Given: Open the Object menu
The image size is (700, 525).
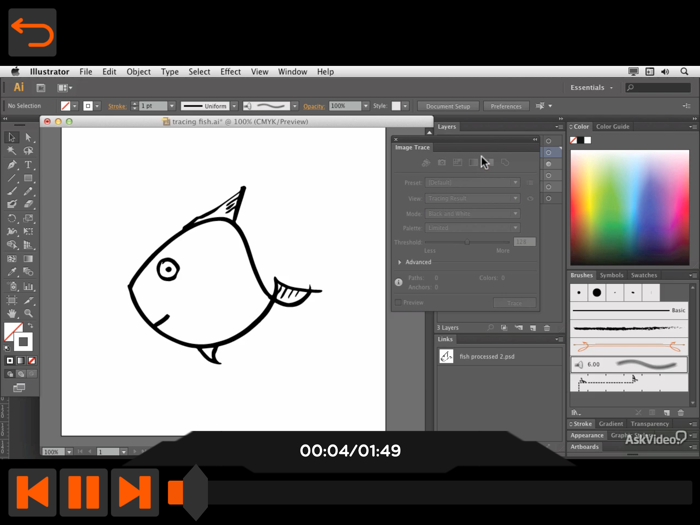Looking at the screenshot, I should coord(138,71).
